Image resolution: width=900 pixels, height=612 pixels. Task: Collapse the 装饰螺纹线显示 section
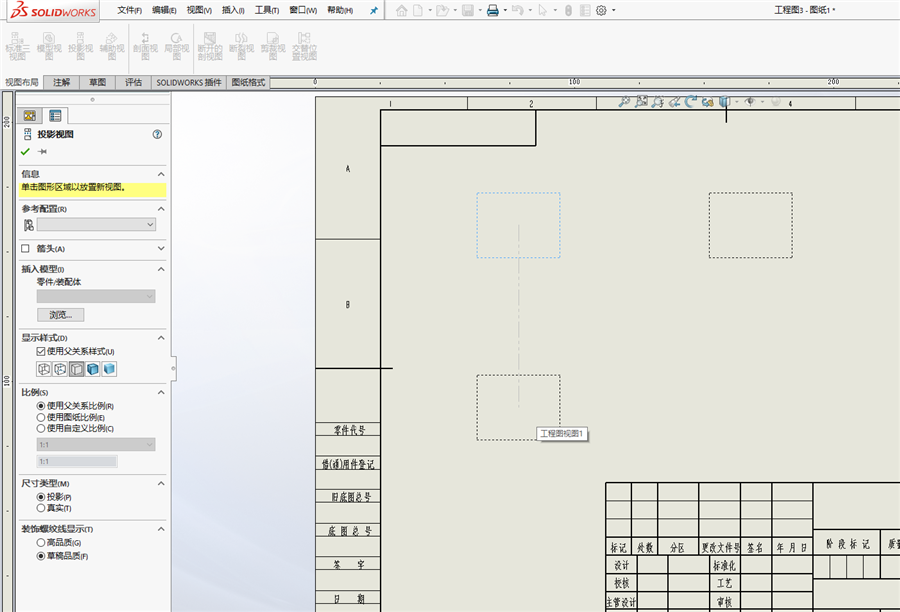161,529
